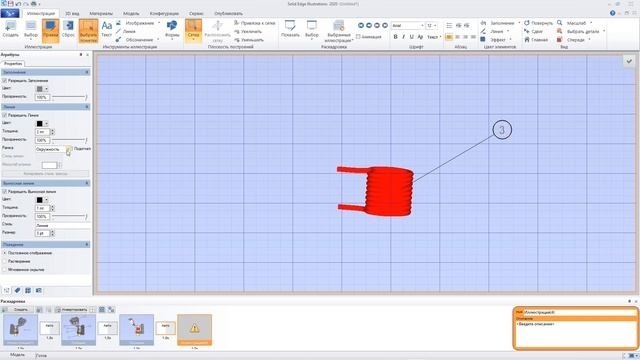Adjust the Заполнение transparency slider
The height and width of the screenshot is (360, 640).
pyautogui.click(x=69, y=97)
